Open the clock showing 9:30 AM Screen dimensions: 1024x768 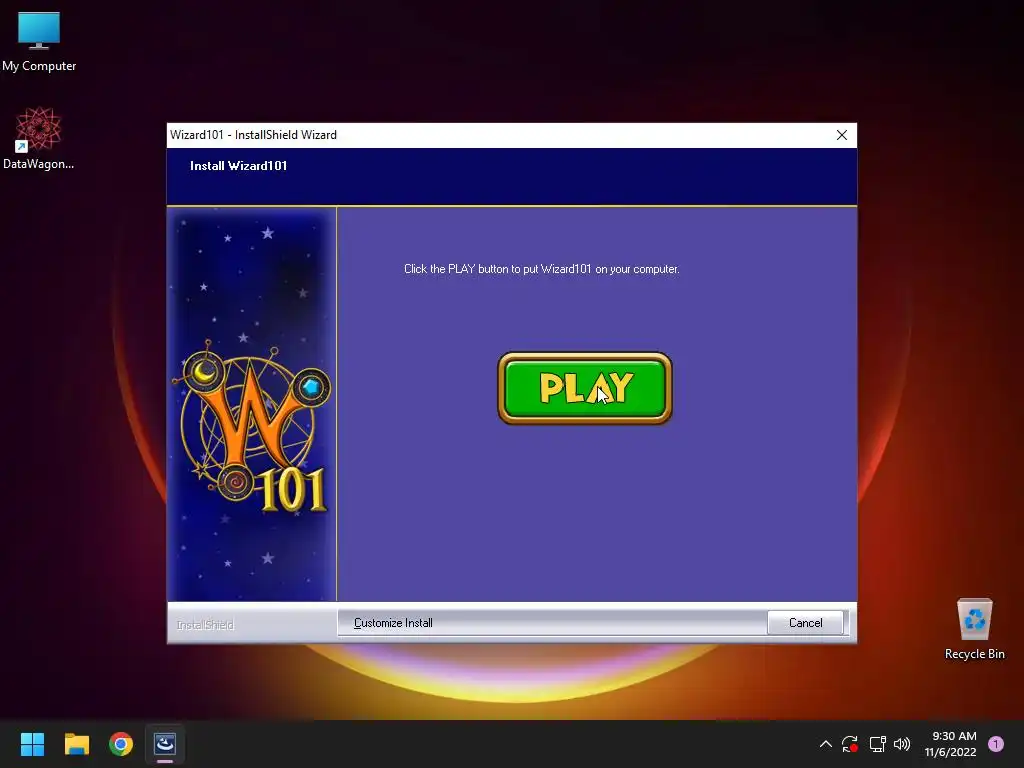point(950,744)
